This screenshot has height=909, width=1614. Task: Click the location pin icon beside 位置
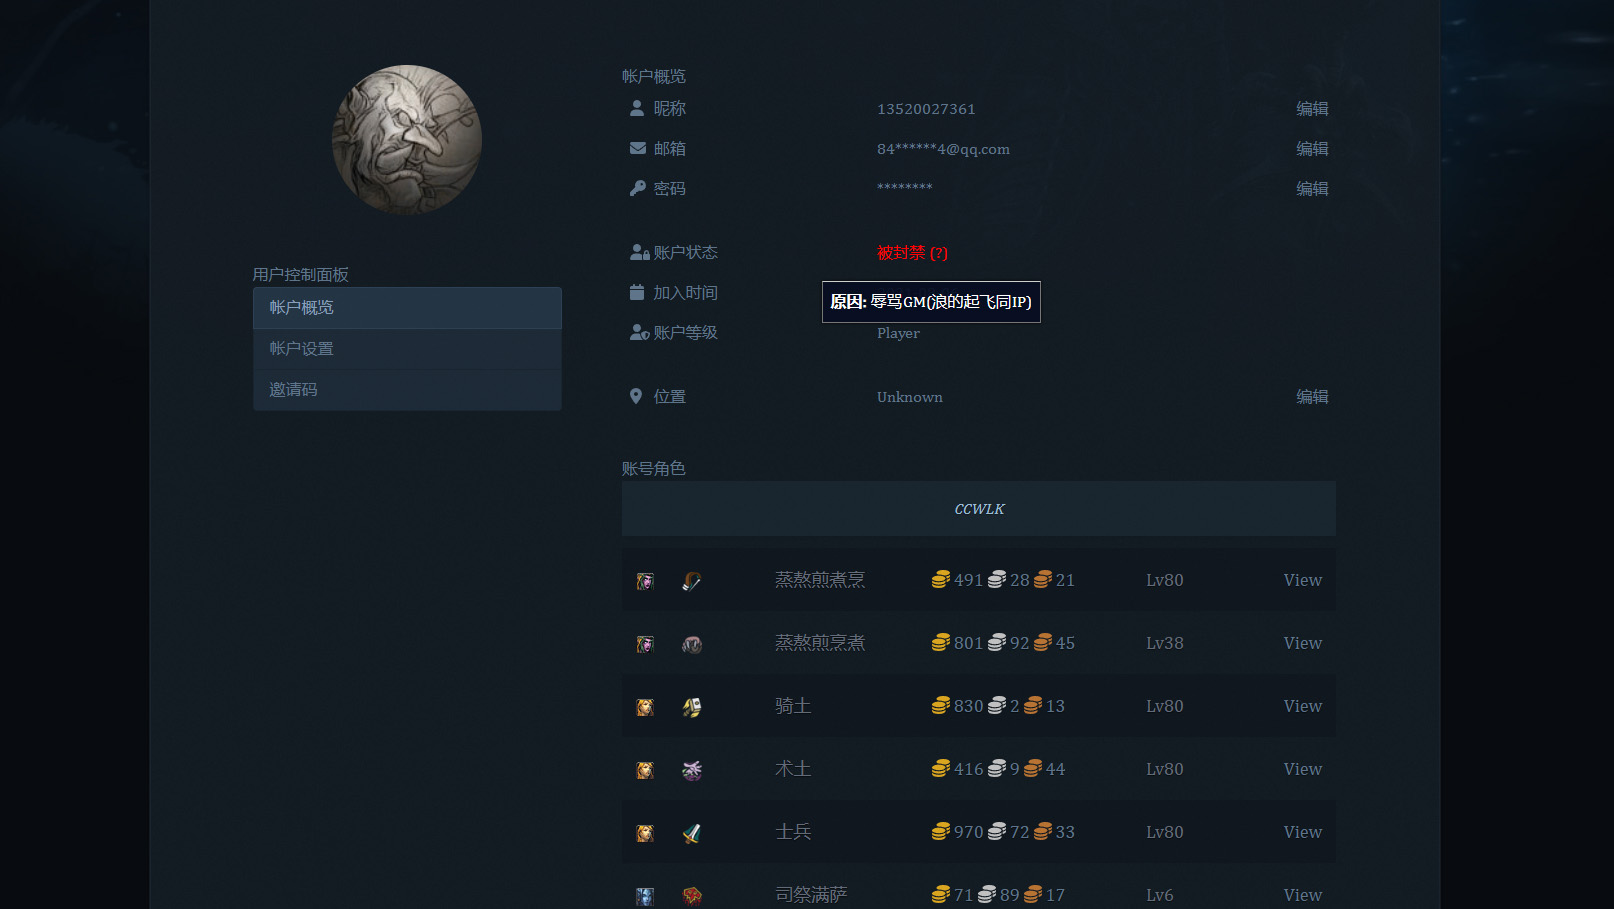pyautogui.click(x=636, y=396)
